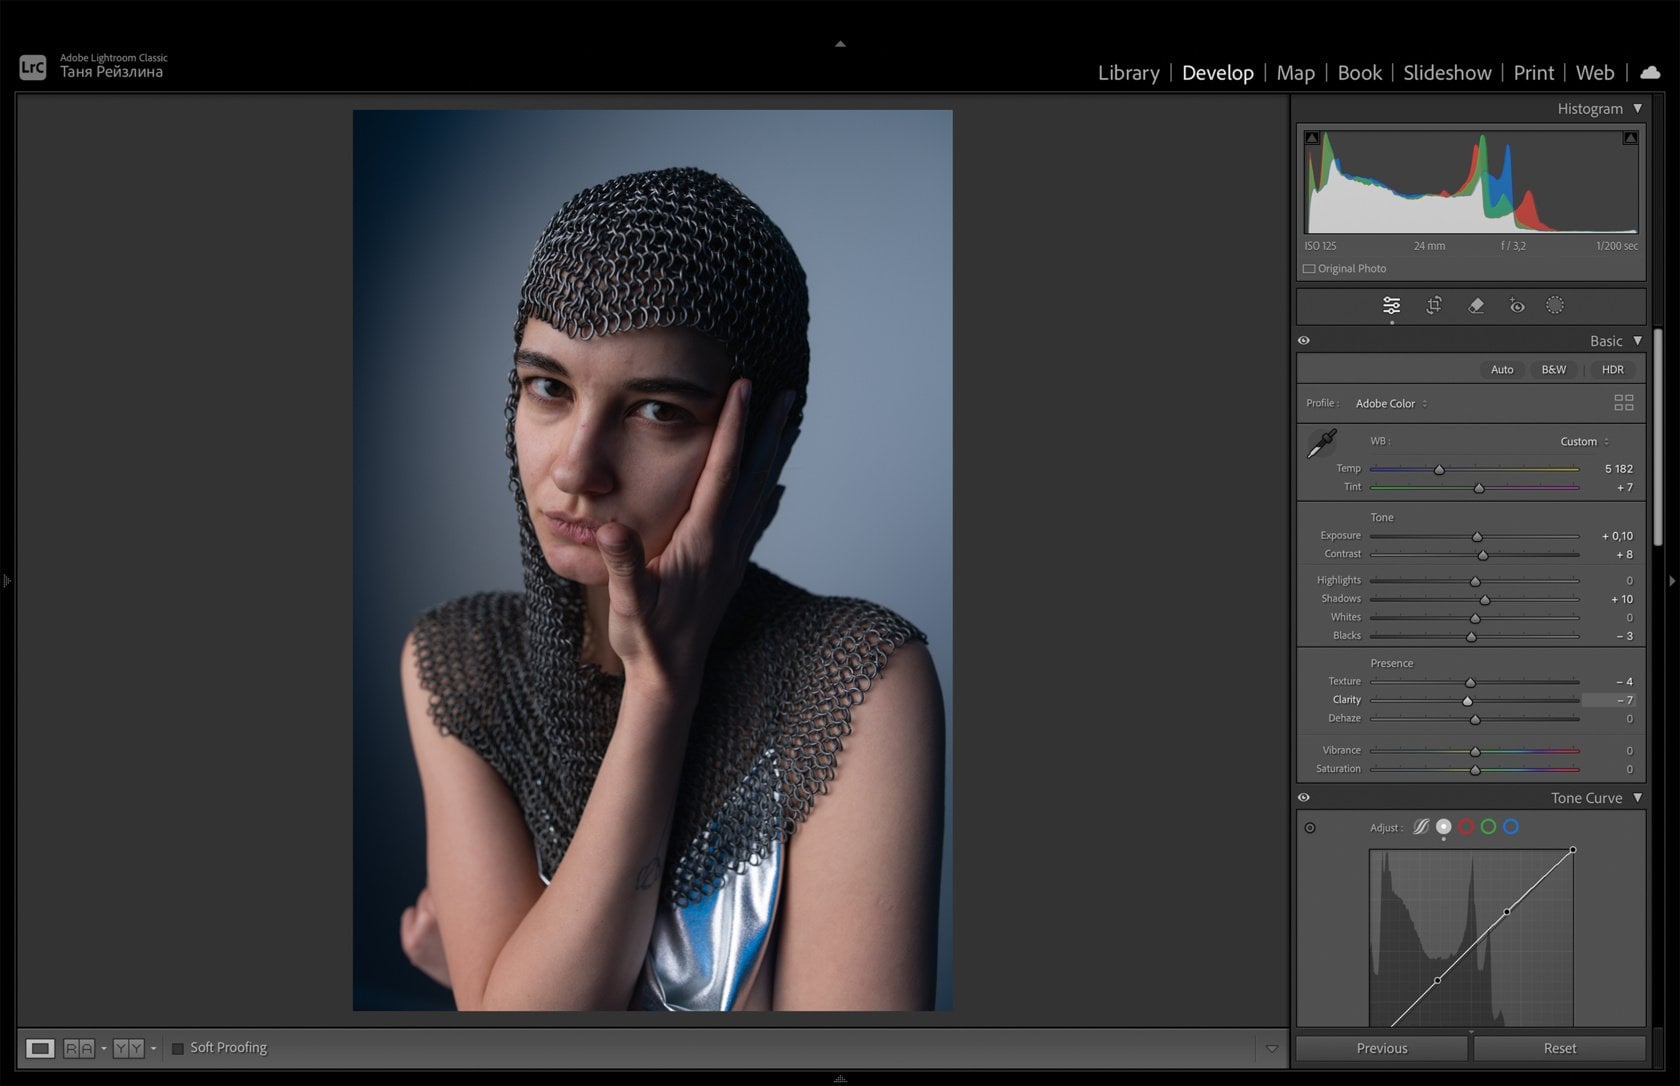Image resolution: width=1680 pixels, height=1086 pixels.
Task: Collapse the Histogram panel
Action: [1638, 108]
